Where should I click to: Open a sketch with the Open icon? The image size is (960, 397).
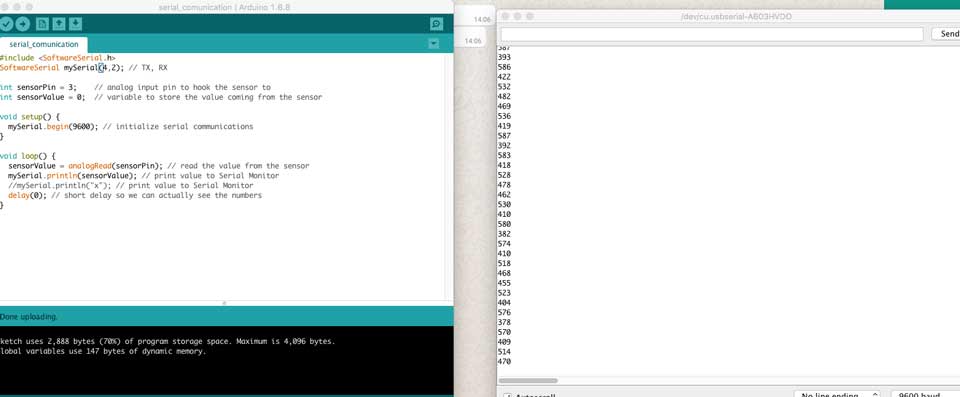tap(59, 24)
